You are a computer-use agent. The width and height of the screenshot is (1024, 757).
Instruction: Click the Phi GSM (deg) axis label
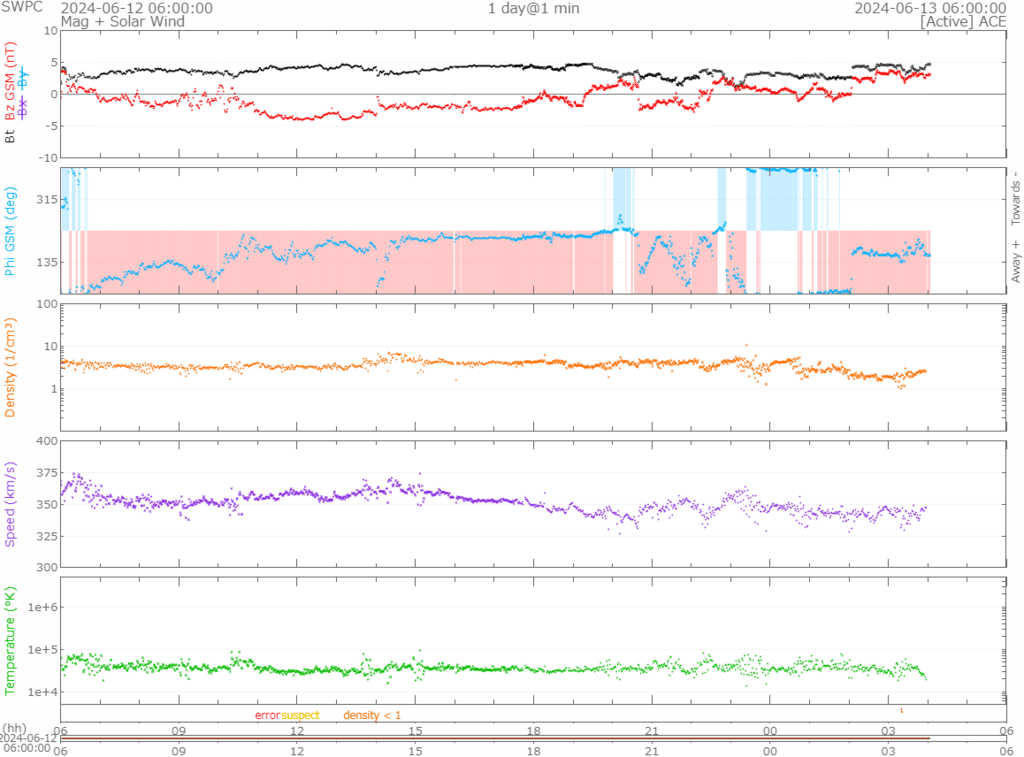point(10,231)
